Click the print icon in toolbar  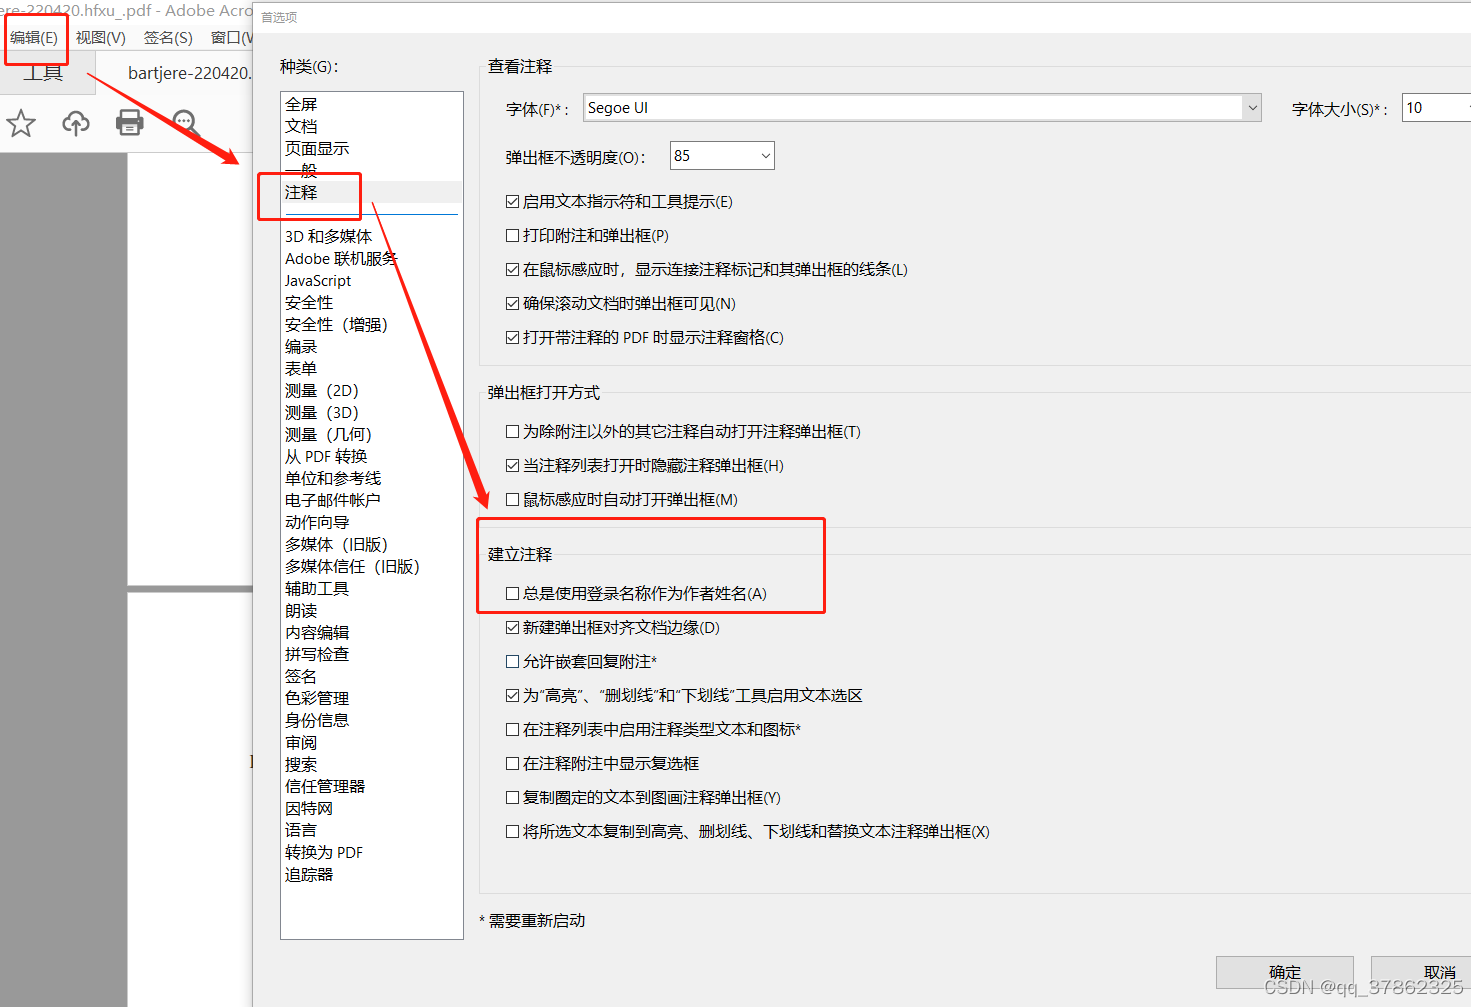(x=130, y=123)
